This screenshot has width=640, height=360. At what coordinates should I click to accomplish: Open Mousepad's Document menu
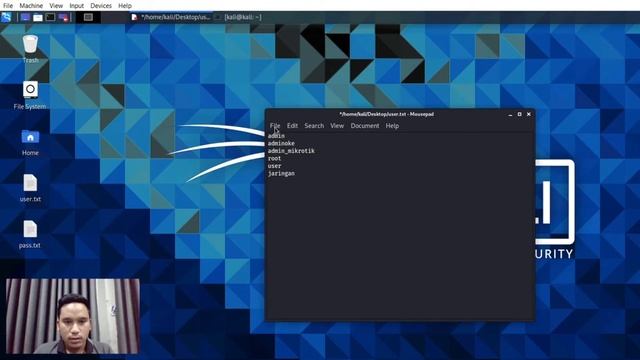click(364, 126)
